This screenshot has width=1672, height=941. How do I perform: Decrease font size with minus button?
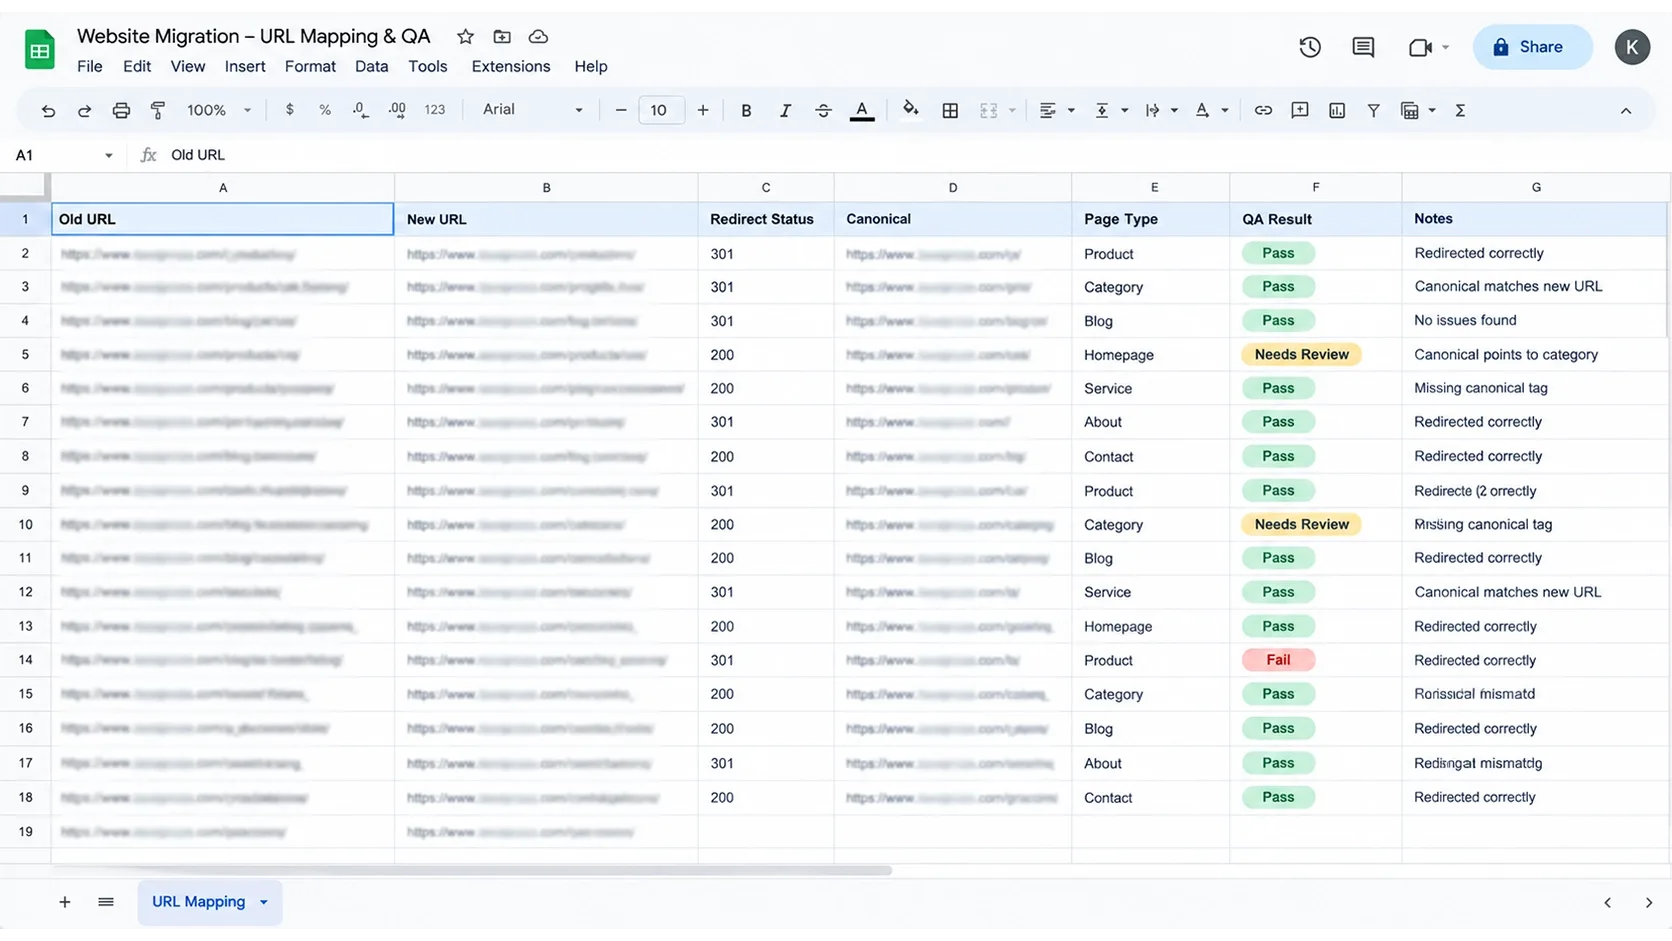coord(621,110)
